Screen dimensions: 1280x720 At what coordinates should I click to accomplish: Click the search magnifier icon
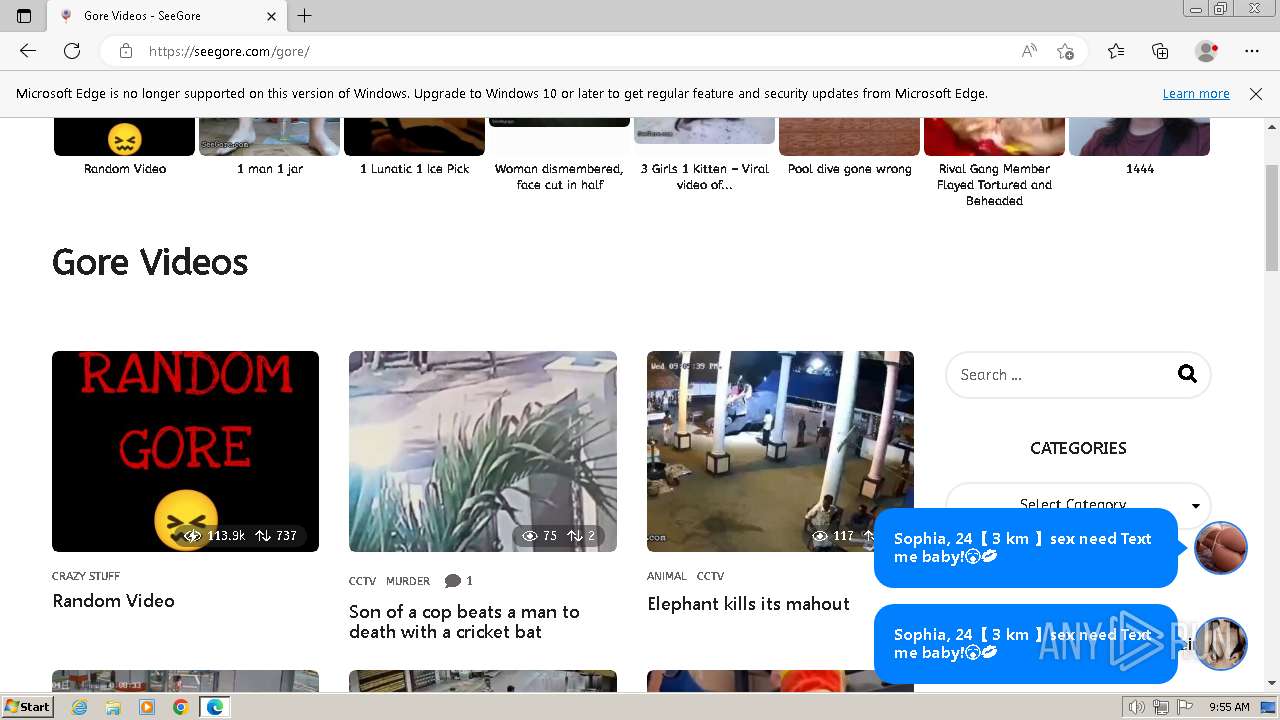tap(1187, 374)
